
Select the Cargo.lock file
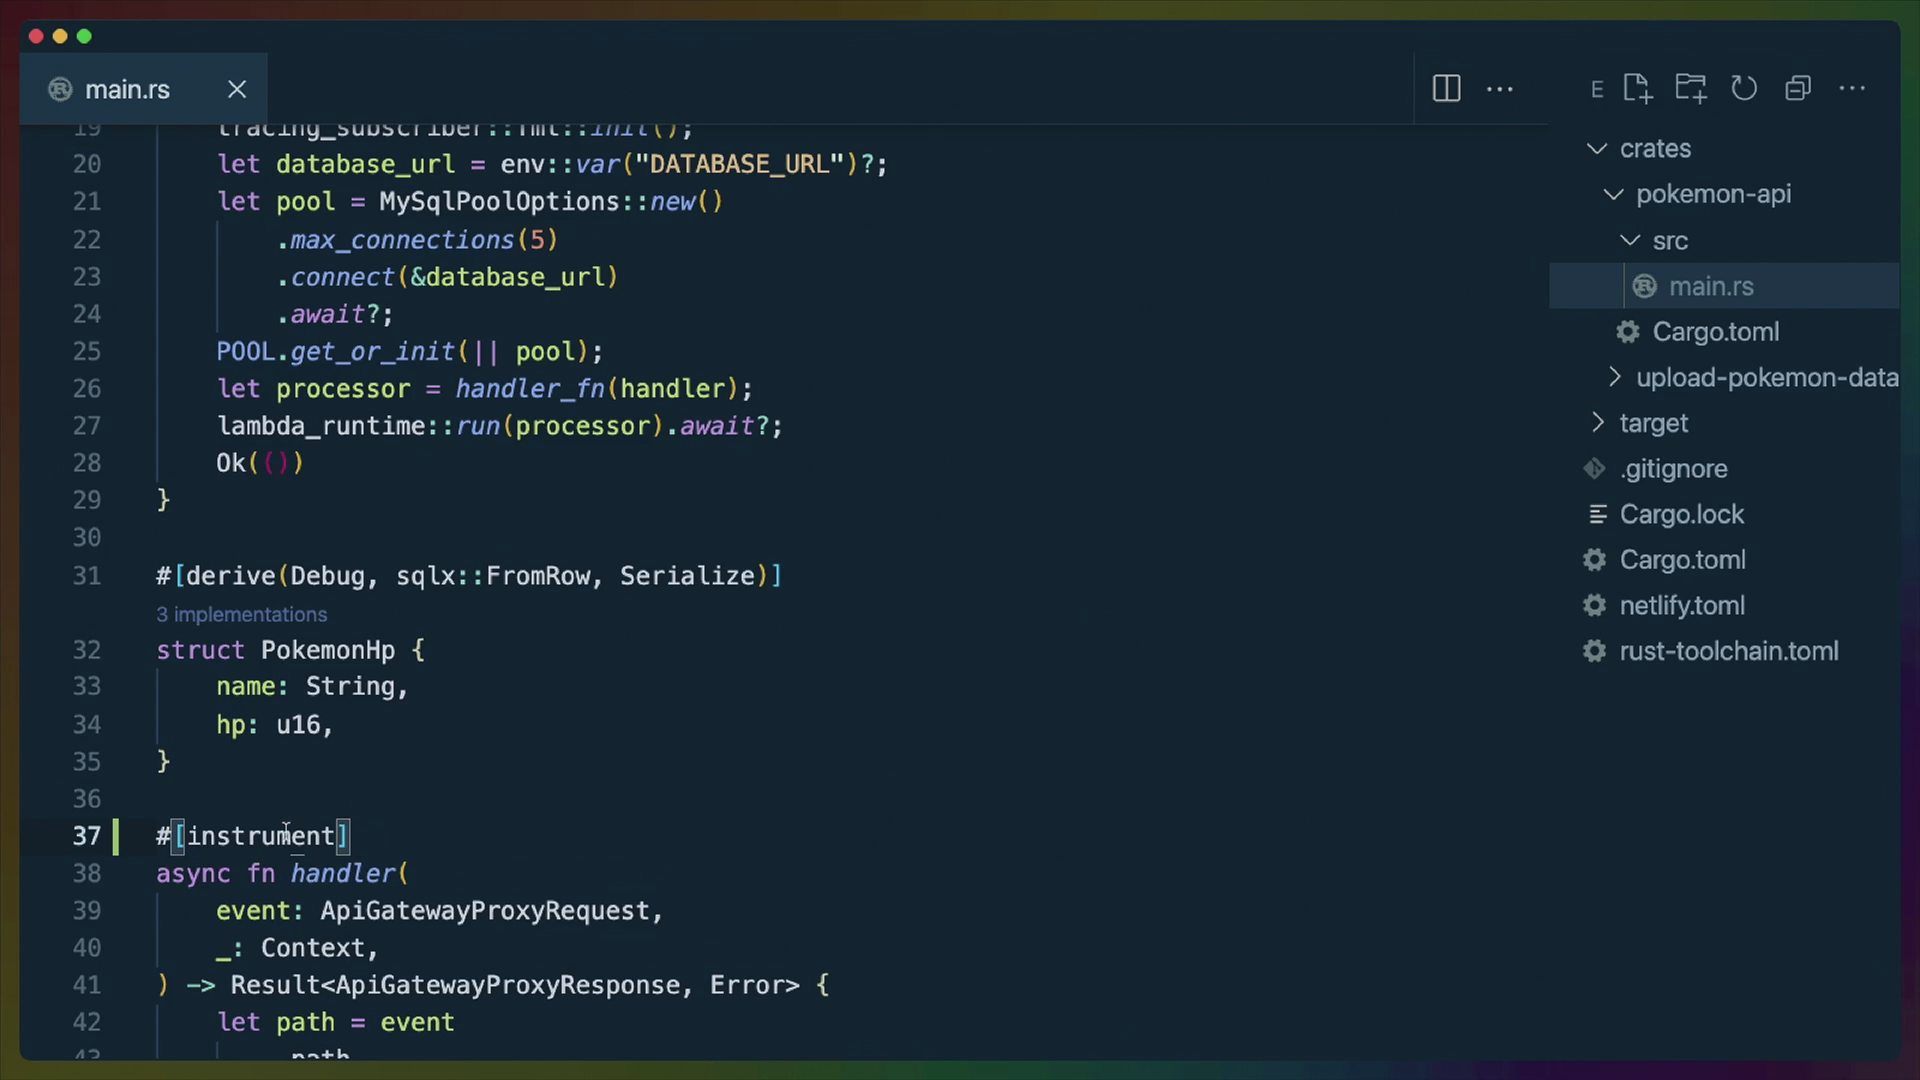1682,514
